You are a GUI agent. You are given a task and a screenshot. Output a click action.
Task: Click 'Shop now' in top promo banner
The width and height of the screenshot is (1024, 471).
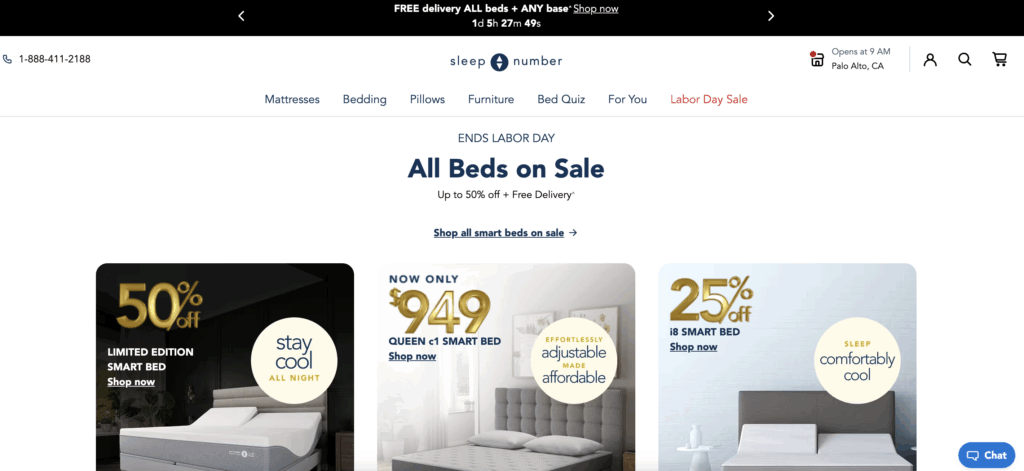pos(596,8)
